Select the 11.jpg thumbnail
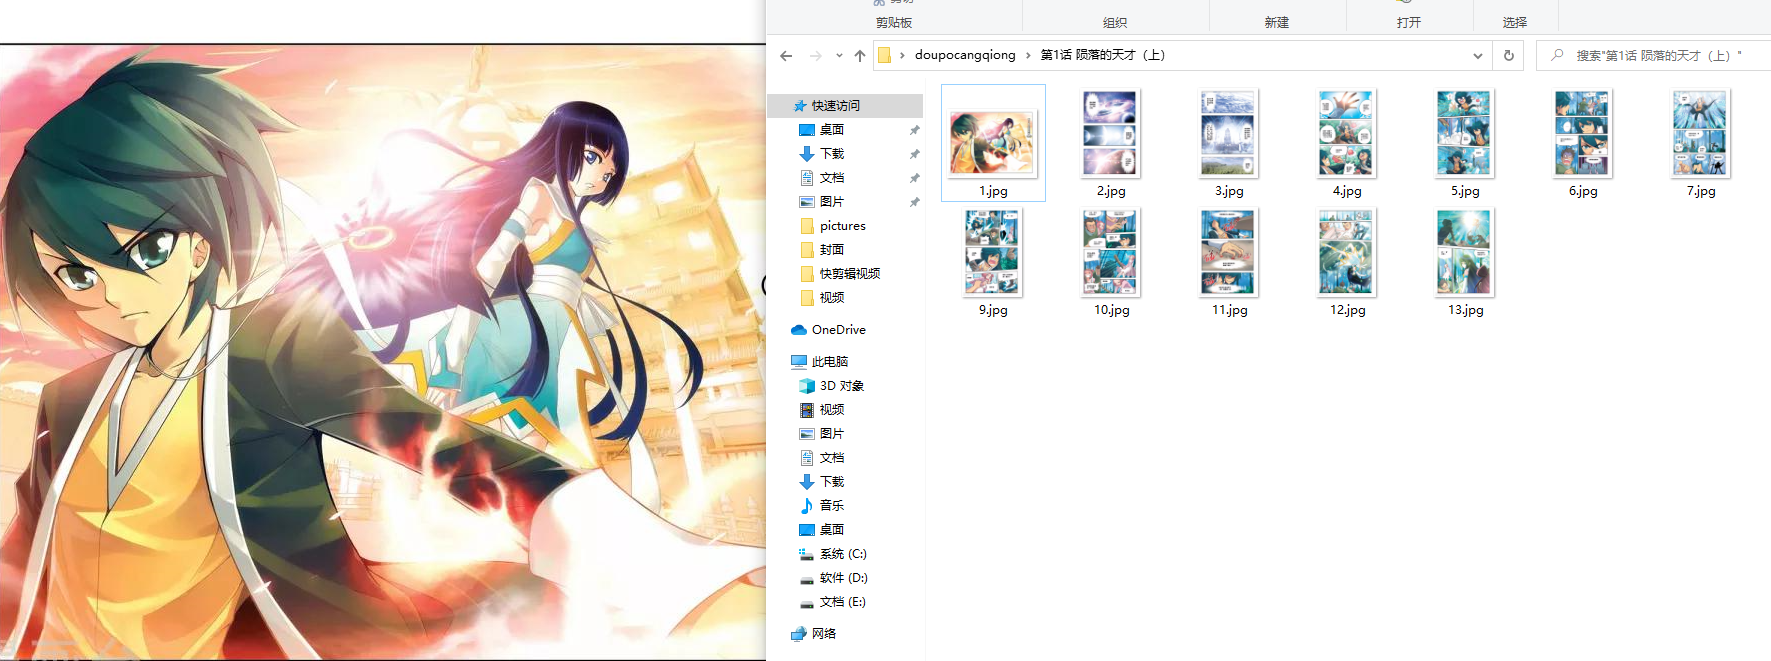This screenshot has height=661, width=1771. (1229, 253)
